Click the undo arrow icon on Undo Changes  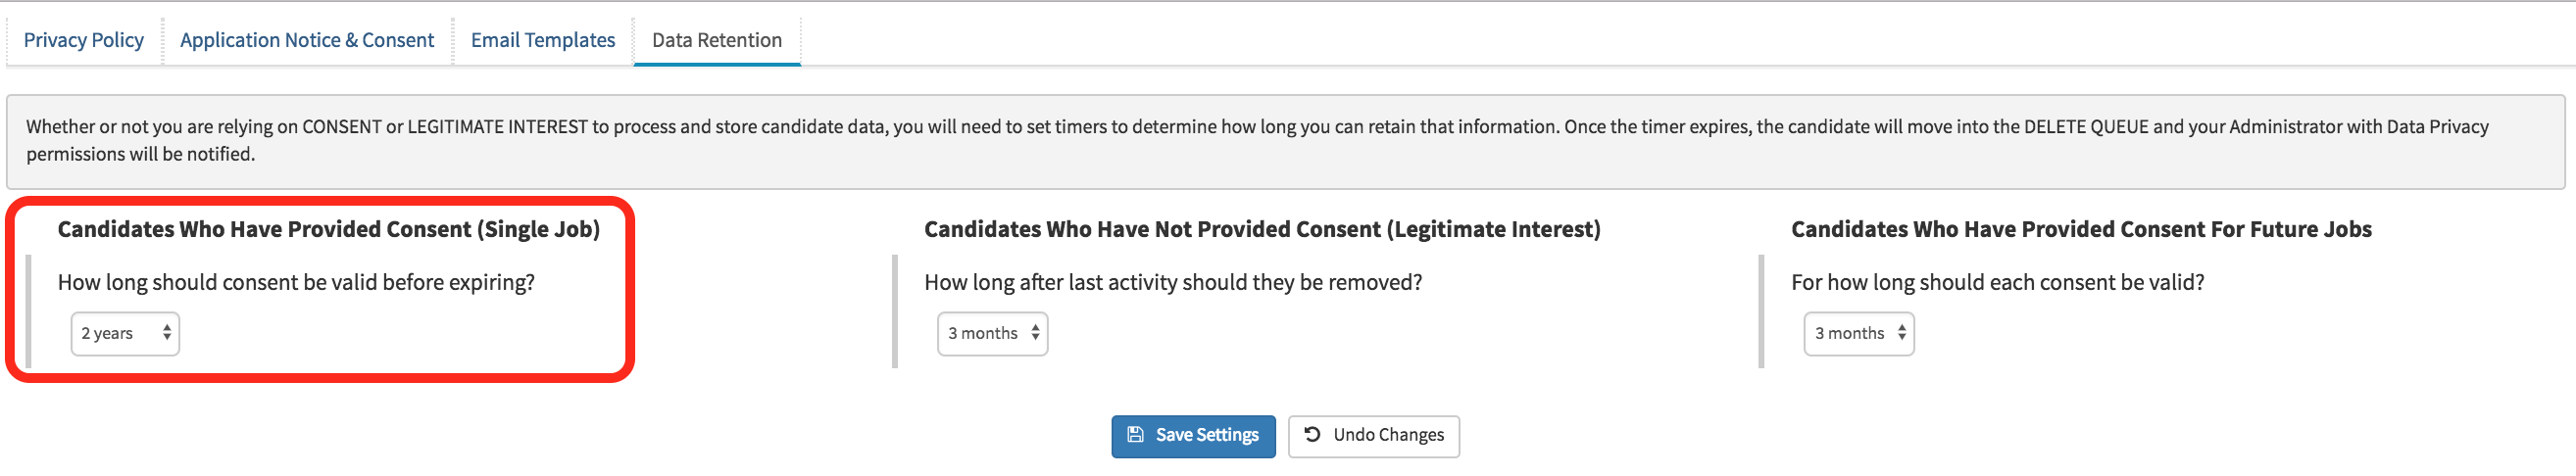[x=1312, y=435]
